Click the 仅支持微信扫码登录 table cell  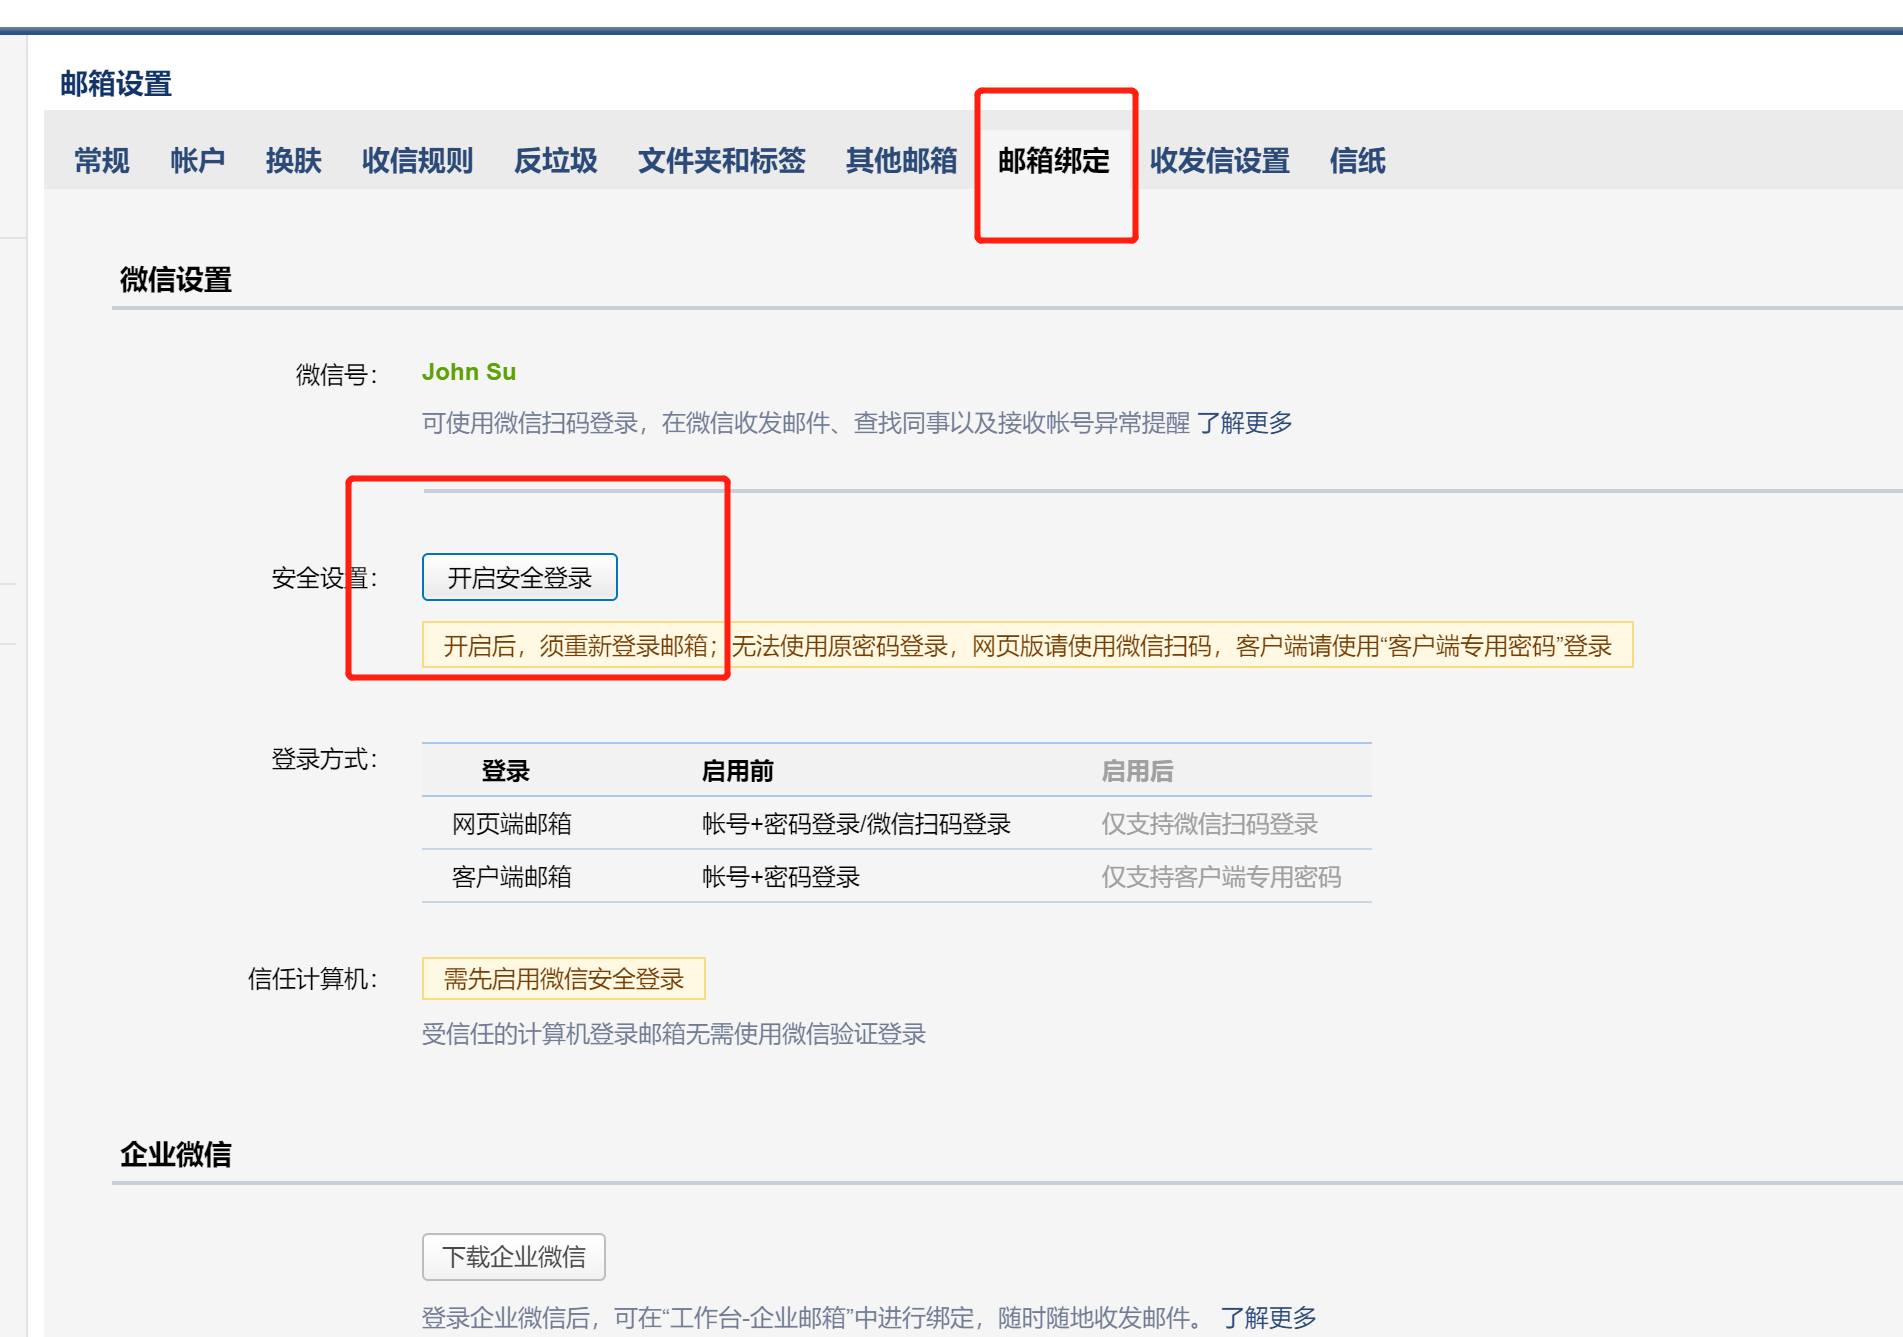(1210, 824)
